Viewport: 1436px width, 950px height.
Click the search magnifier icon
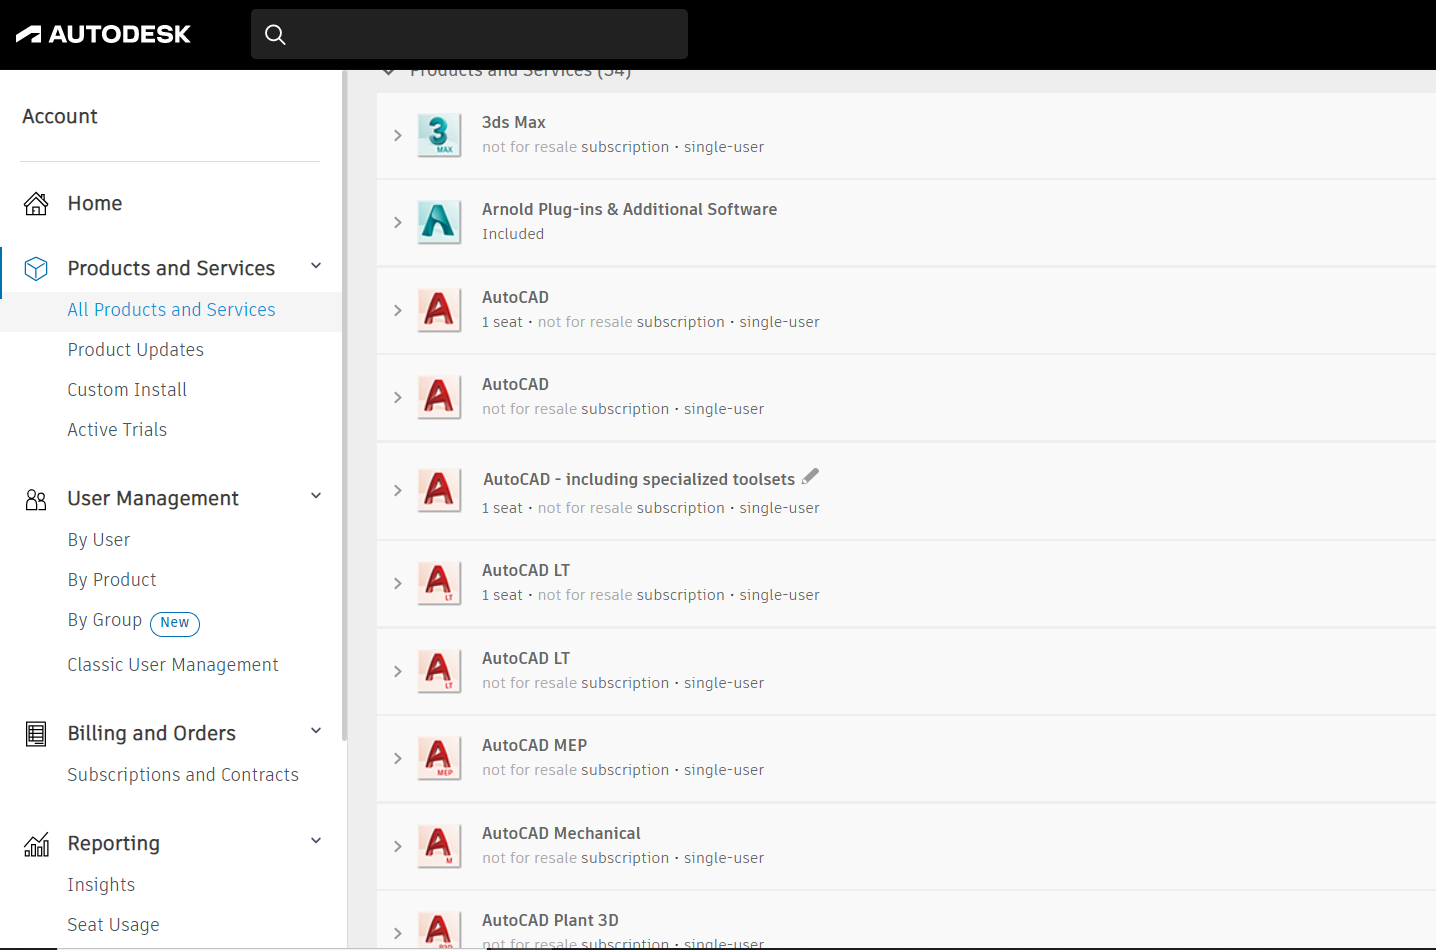(x=275, y=35)
